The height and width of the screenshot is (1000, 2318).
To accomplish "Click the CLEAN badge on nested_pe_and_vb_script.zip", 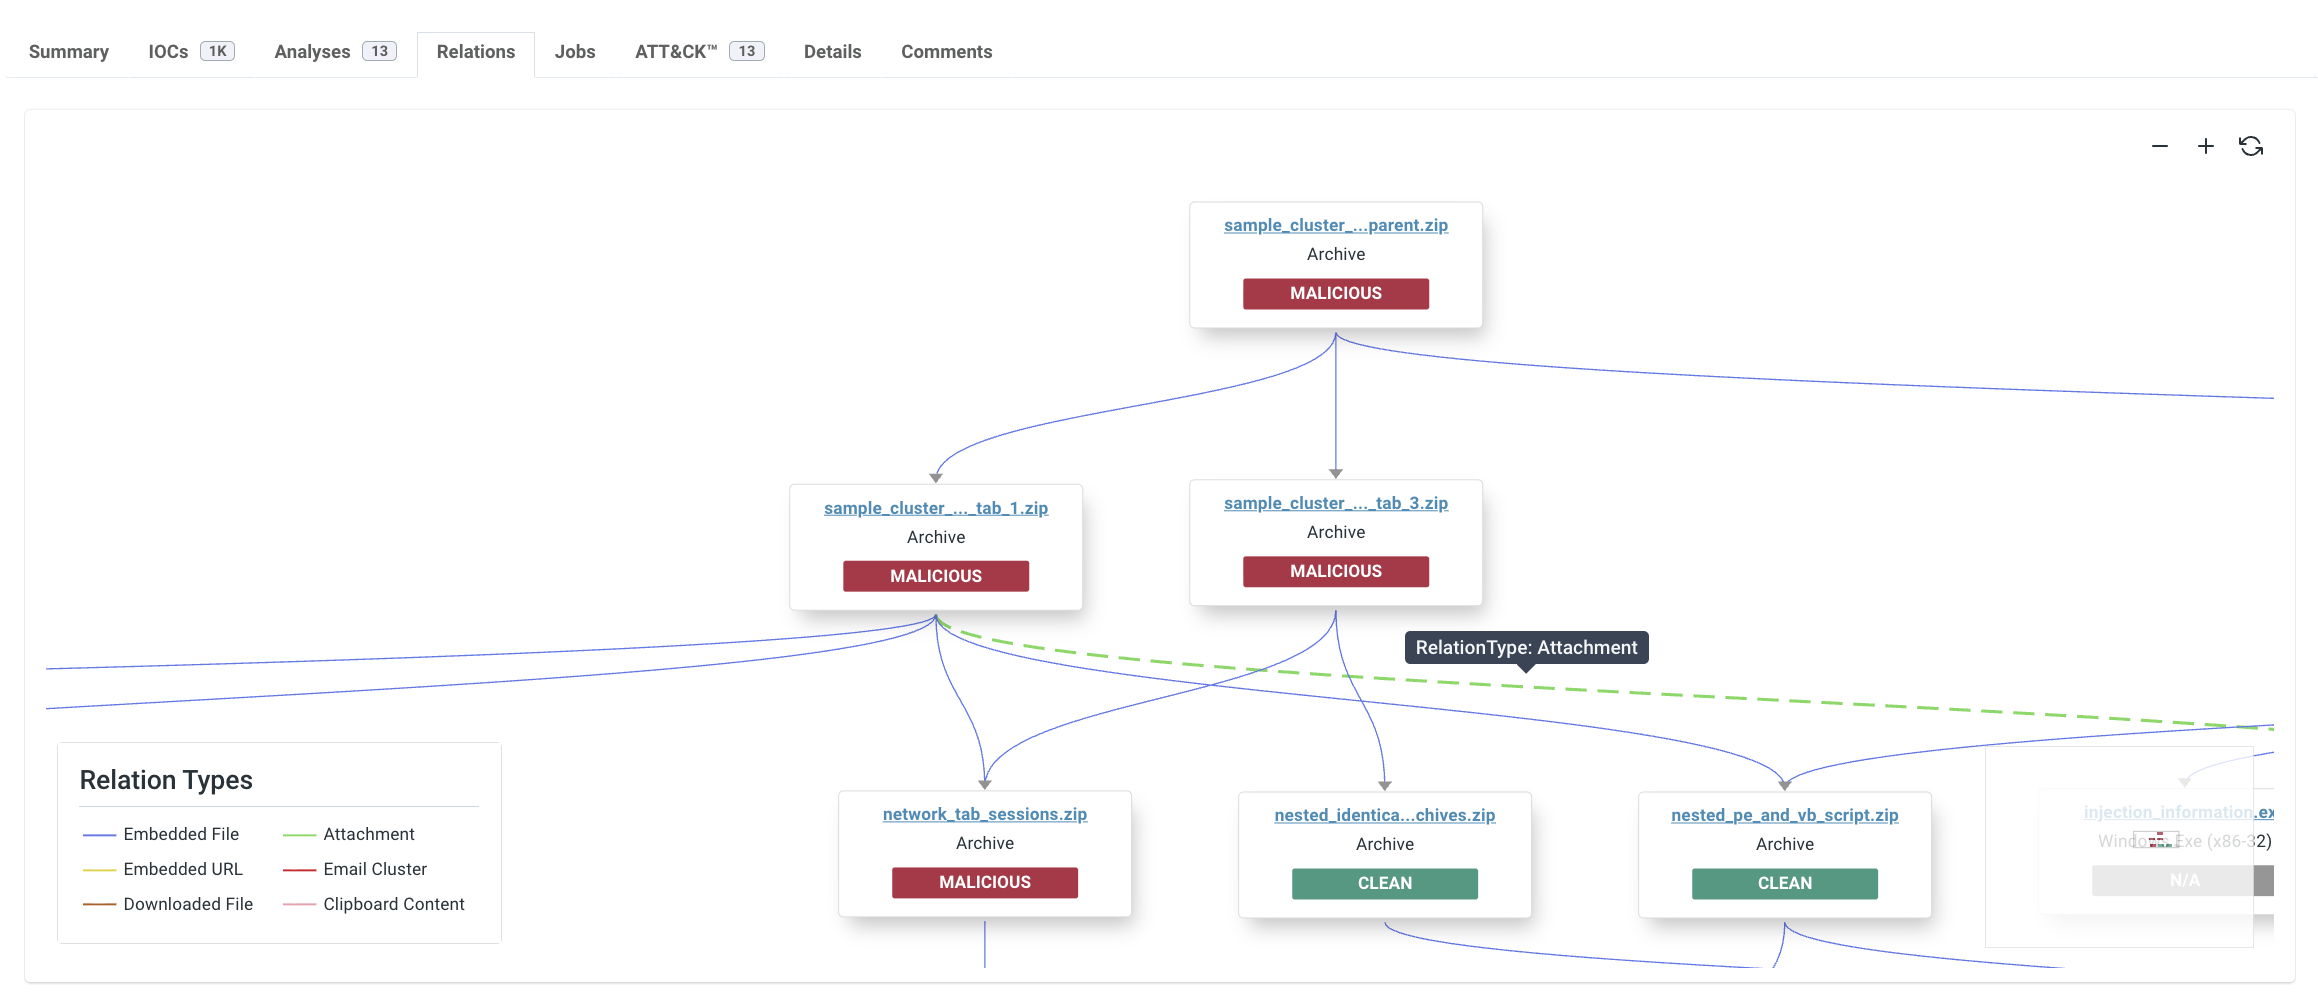I will (x=1784, y=883).
